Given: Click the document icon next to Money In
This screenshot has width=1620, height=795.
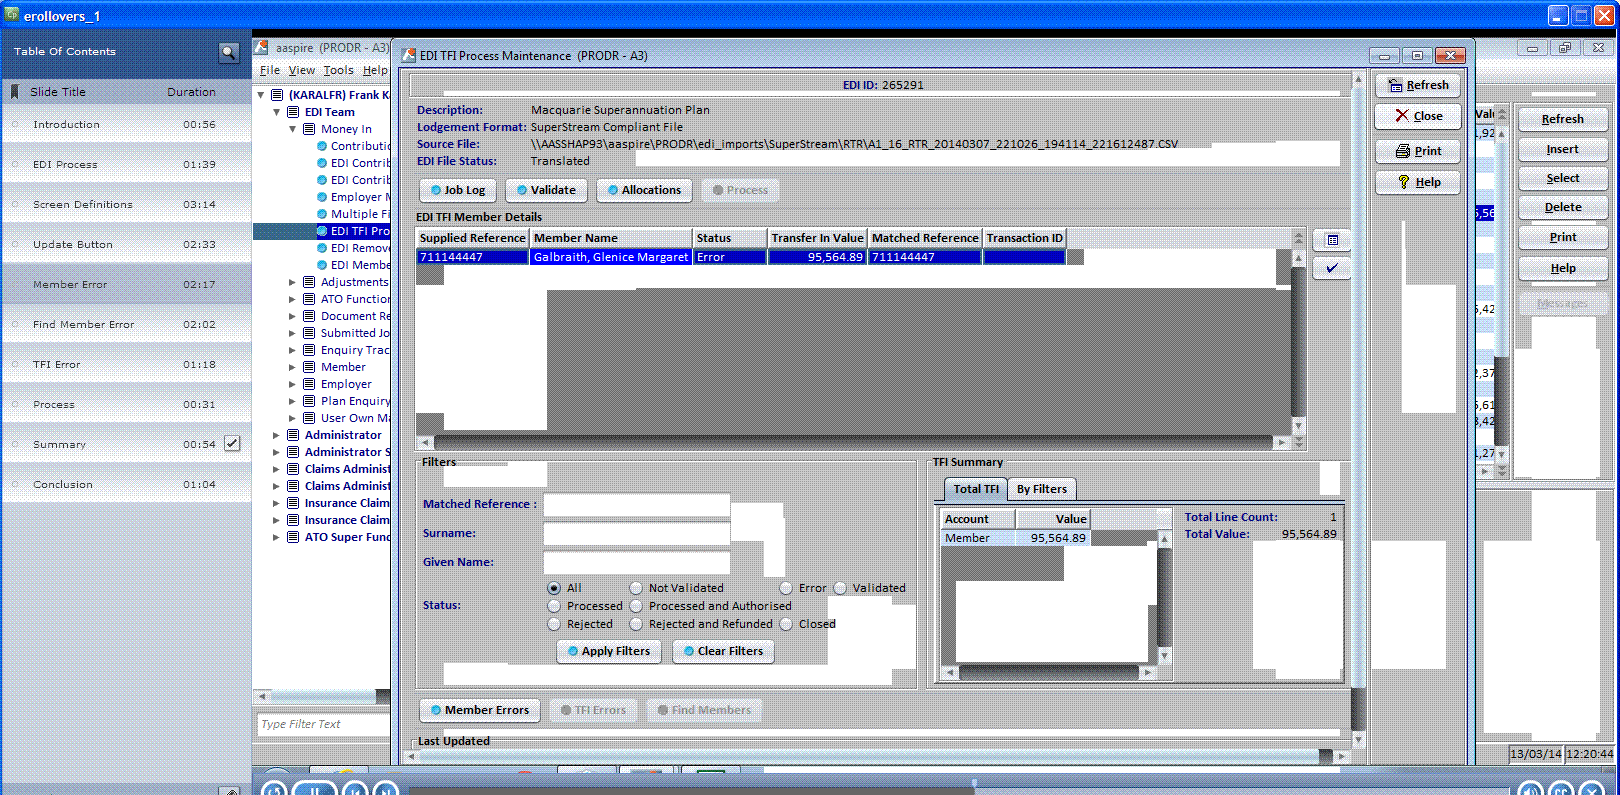Looking at the screenshot, I should pyautogui.click(x=309, y=129).
